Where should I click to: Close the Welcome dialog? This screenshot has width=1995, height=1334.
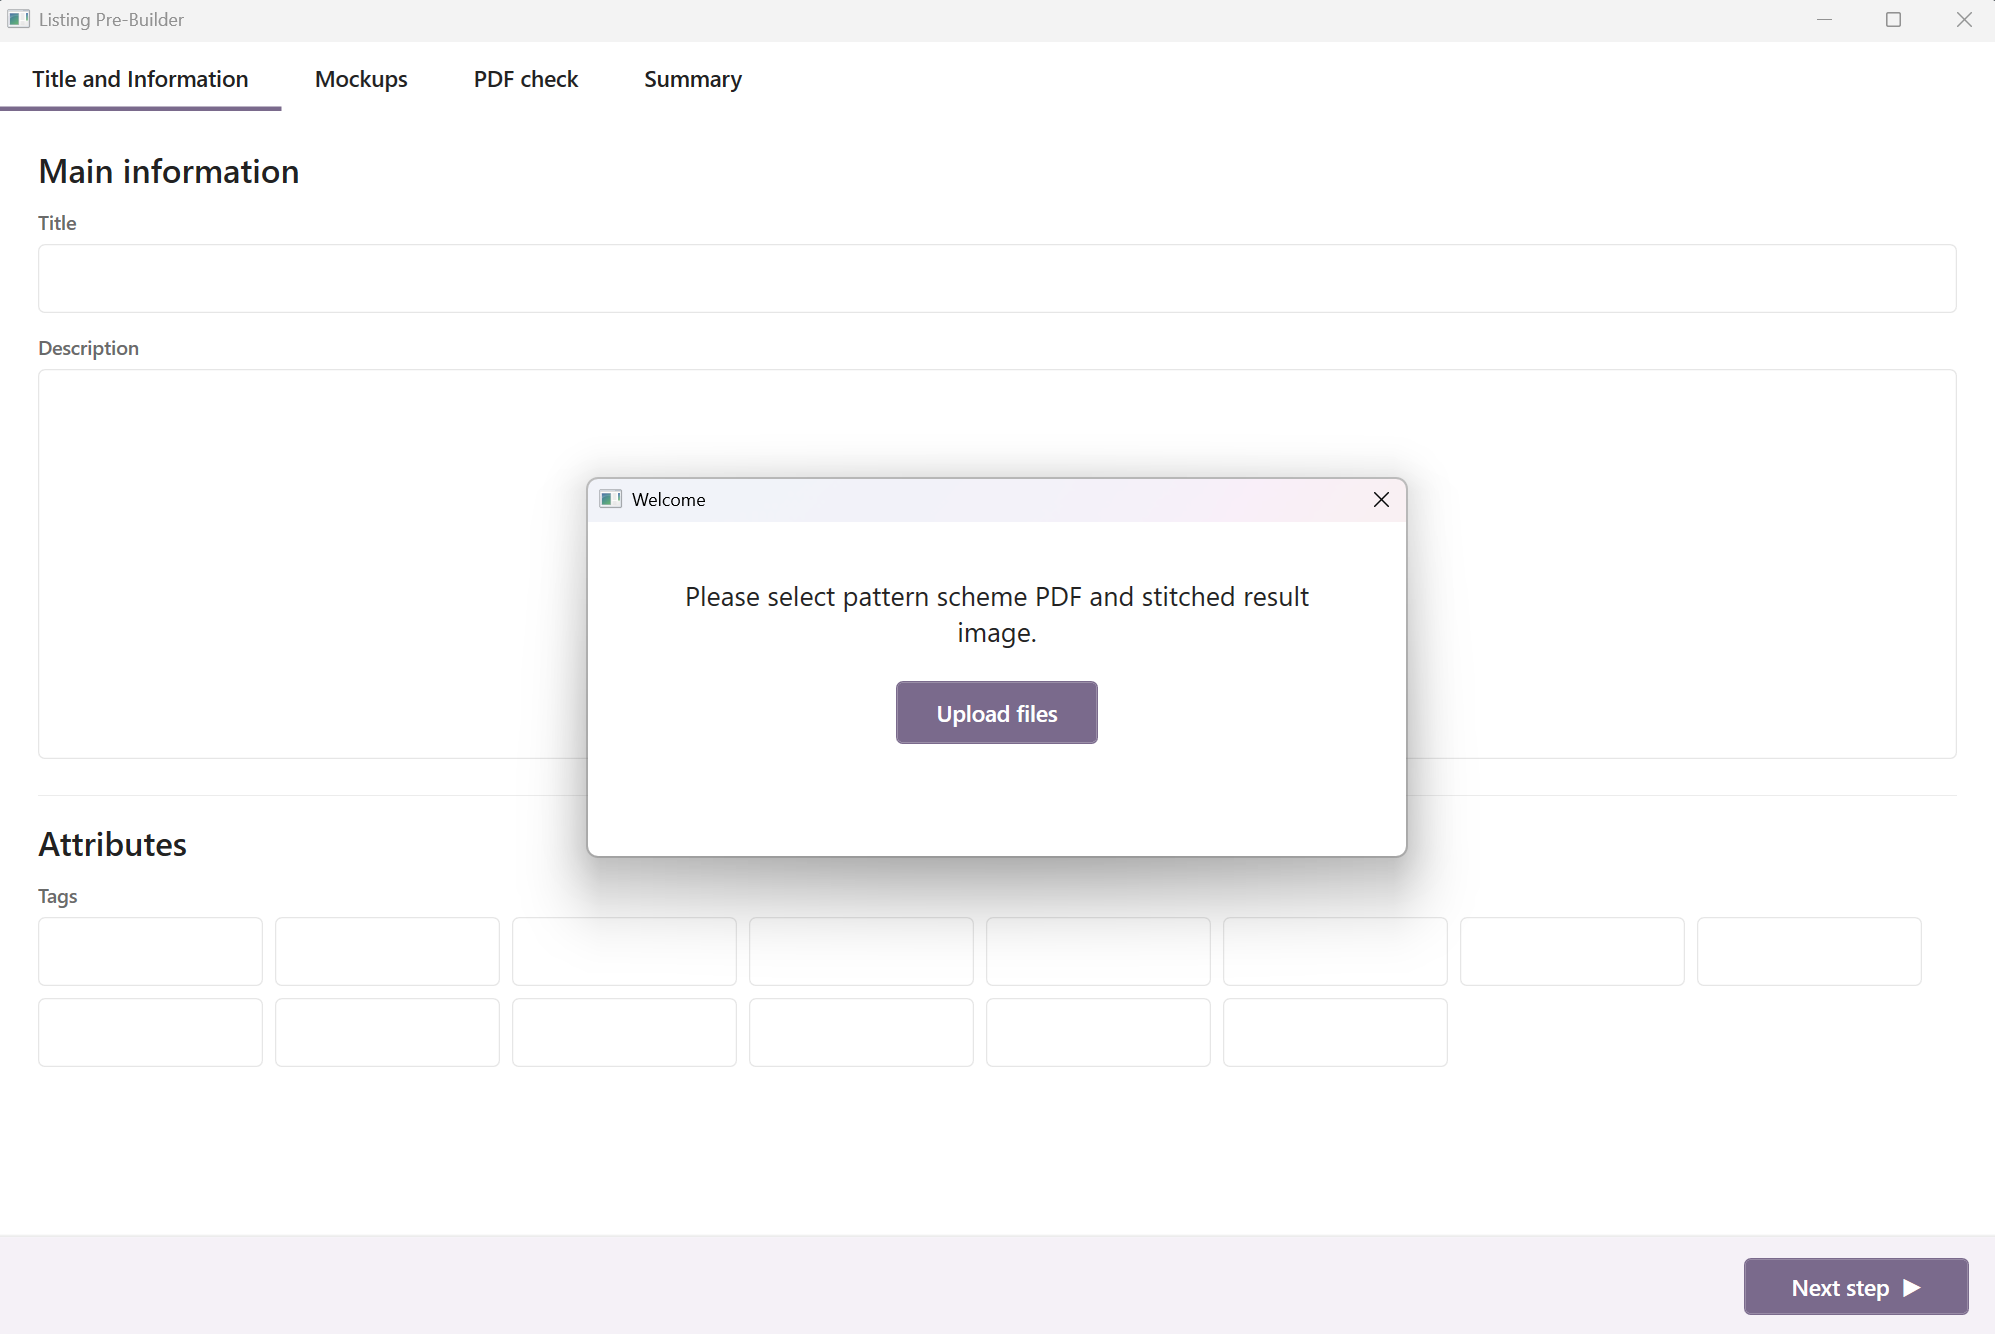[1381, 500]
